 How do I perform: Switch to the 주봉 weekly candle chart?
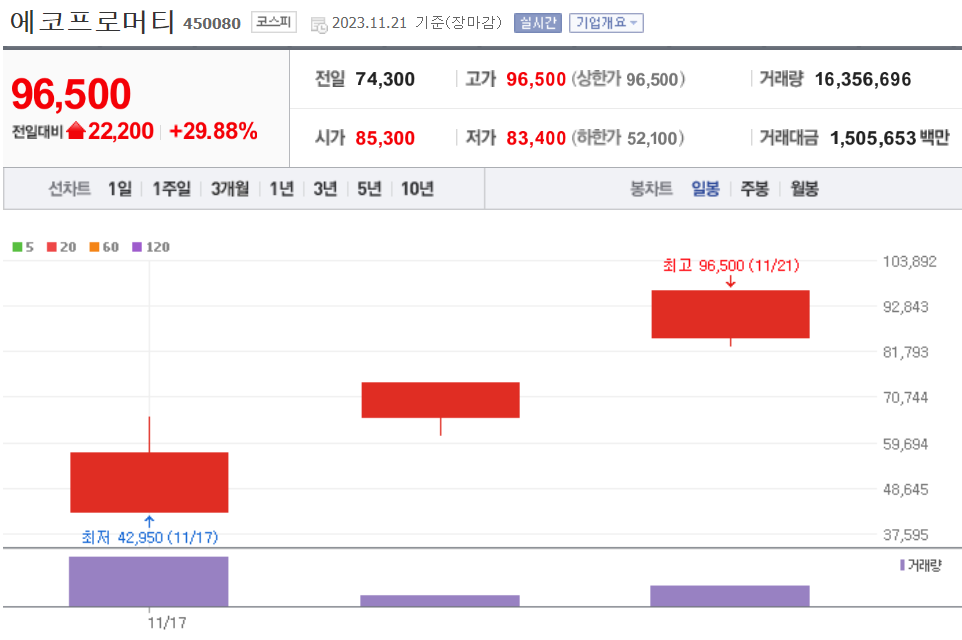click(755, 188)
